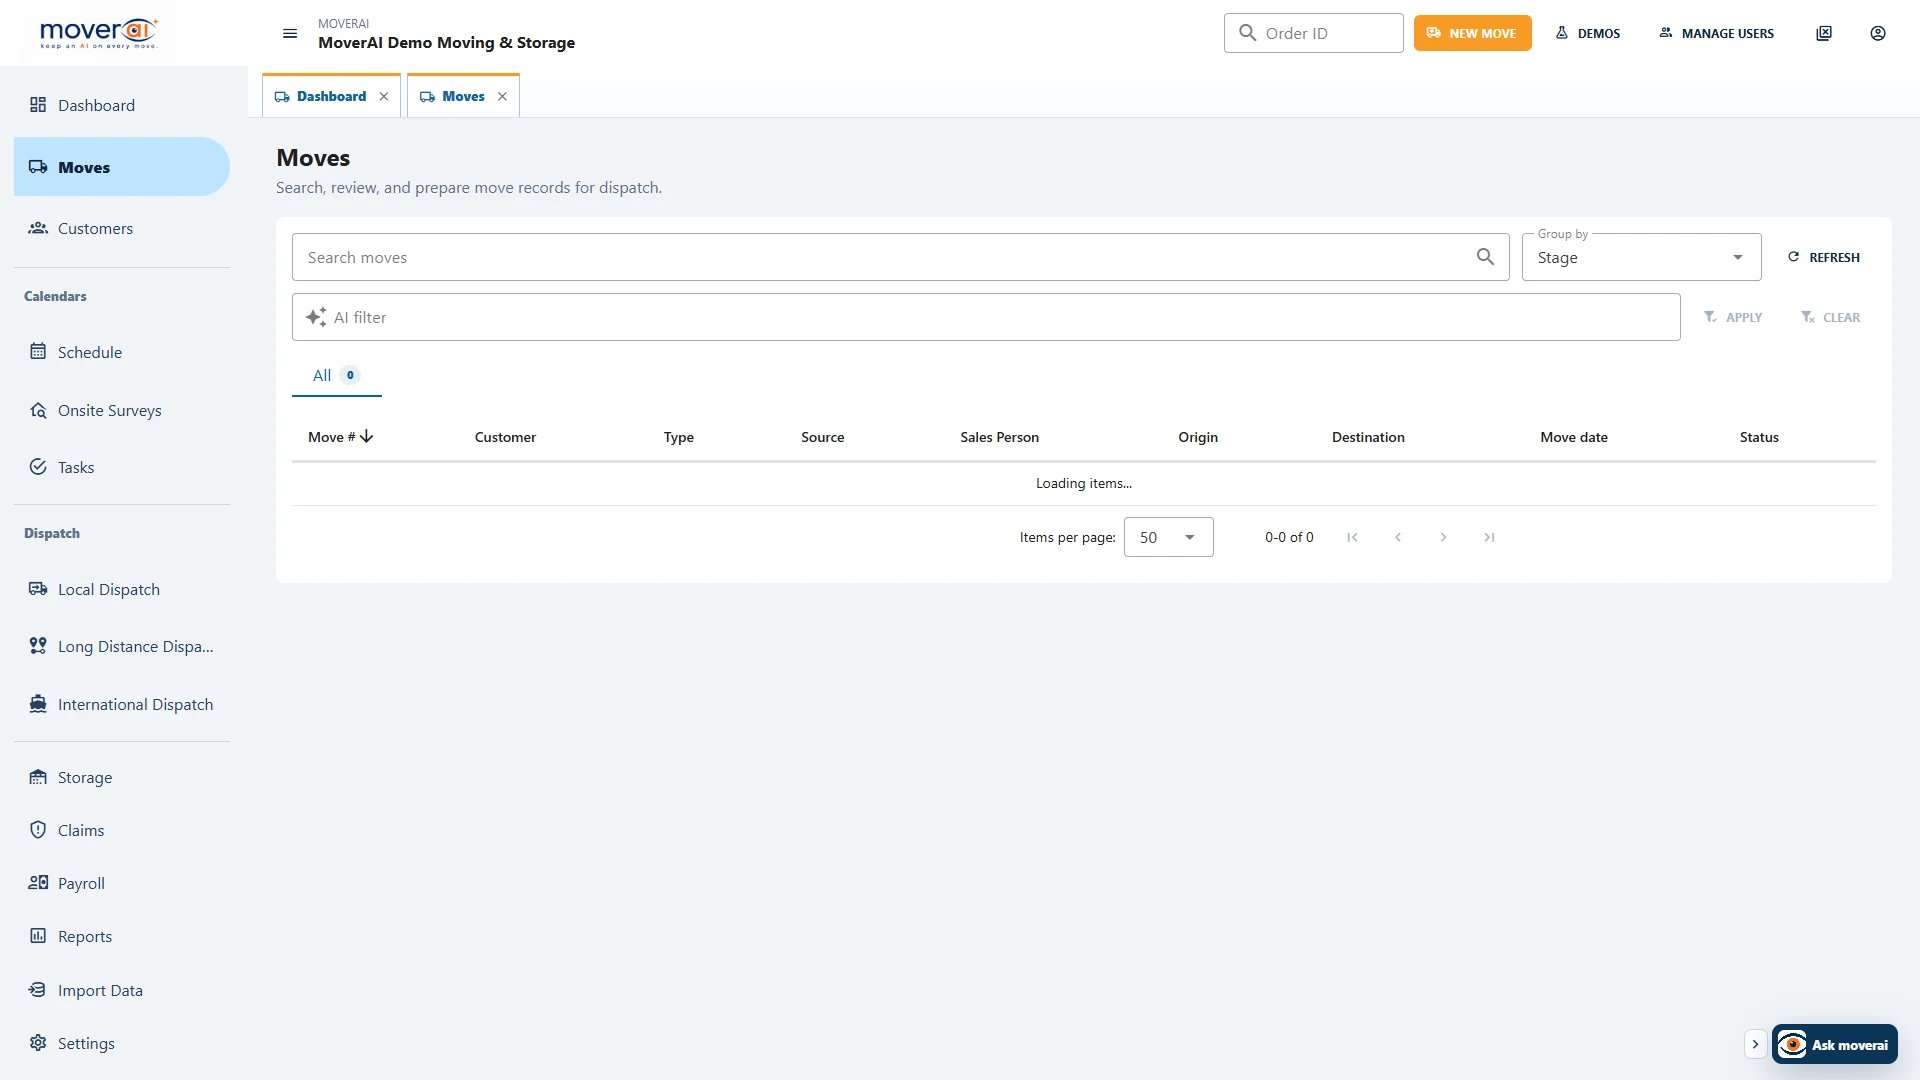This screenshot has height=1080, width=1920.
Task: Click the Long Distance Dispatch icon
Action: click(x=38, y=646)
